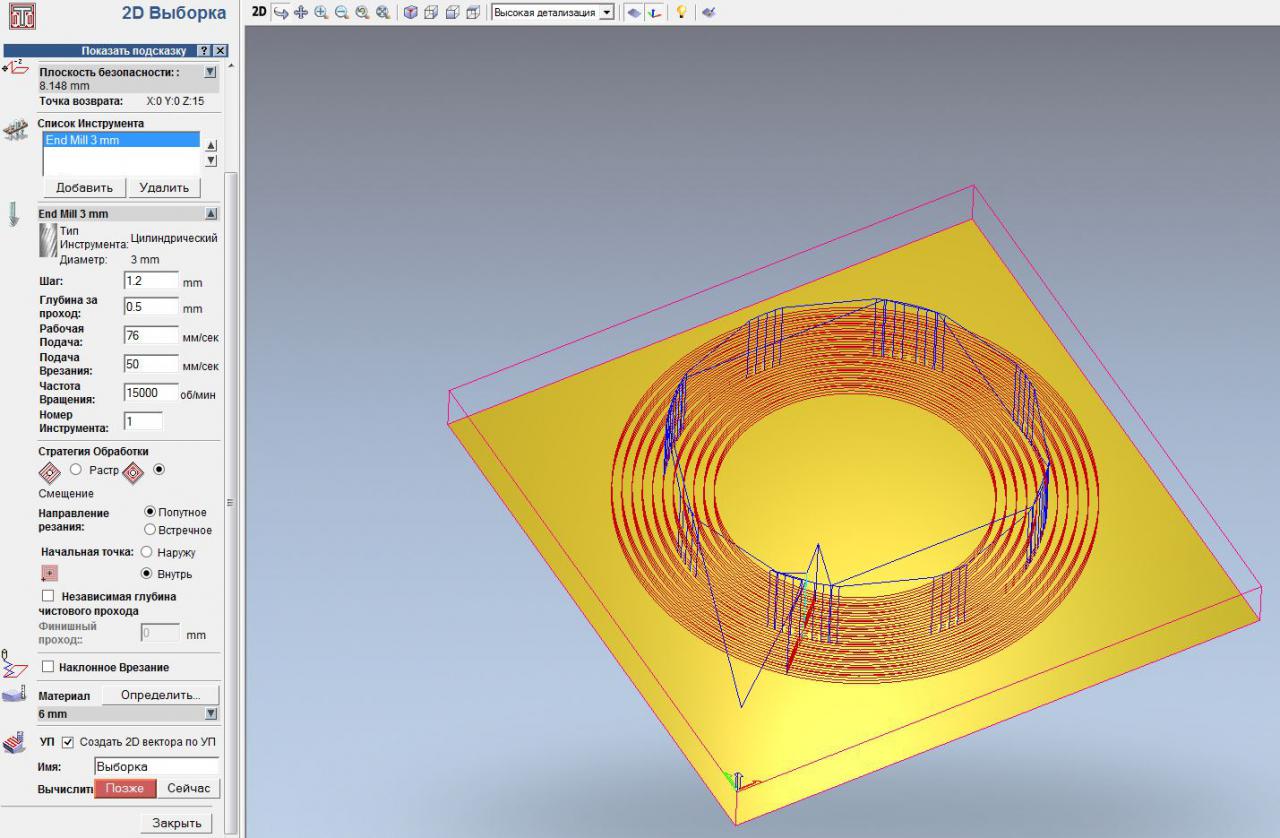Select the third cube view icon
Image resolution: width=1280 pixels, height=838 pixels.
(452, 12)
